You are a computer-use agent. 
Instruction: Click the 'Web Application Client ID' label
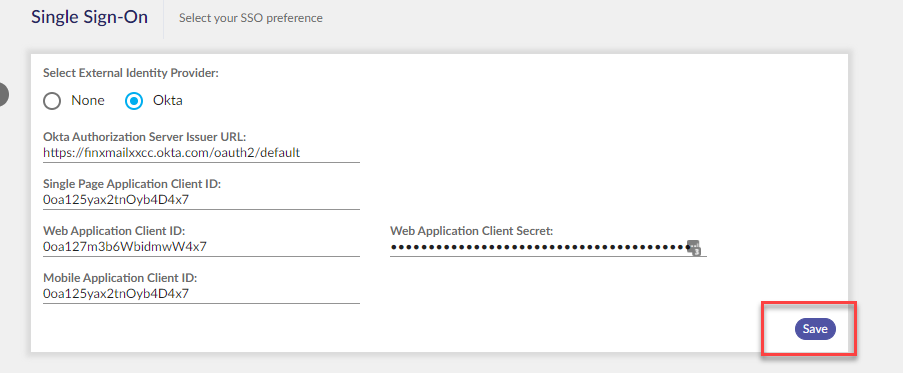pos(114,231)
